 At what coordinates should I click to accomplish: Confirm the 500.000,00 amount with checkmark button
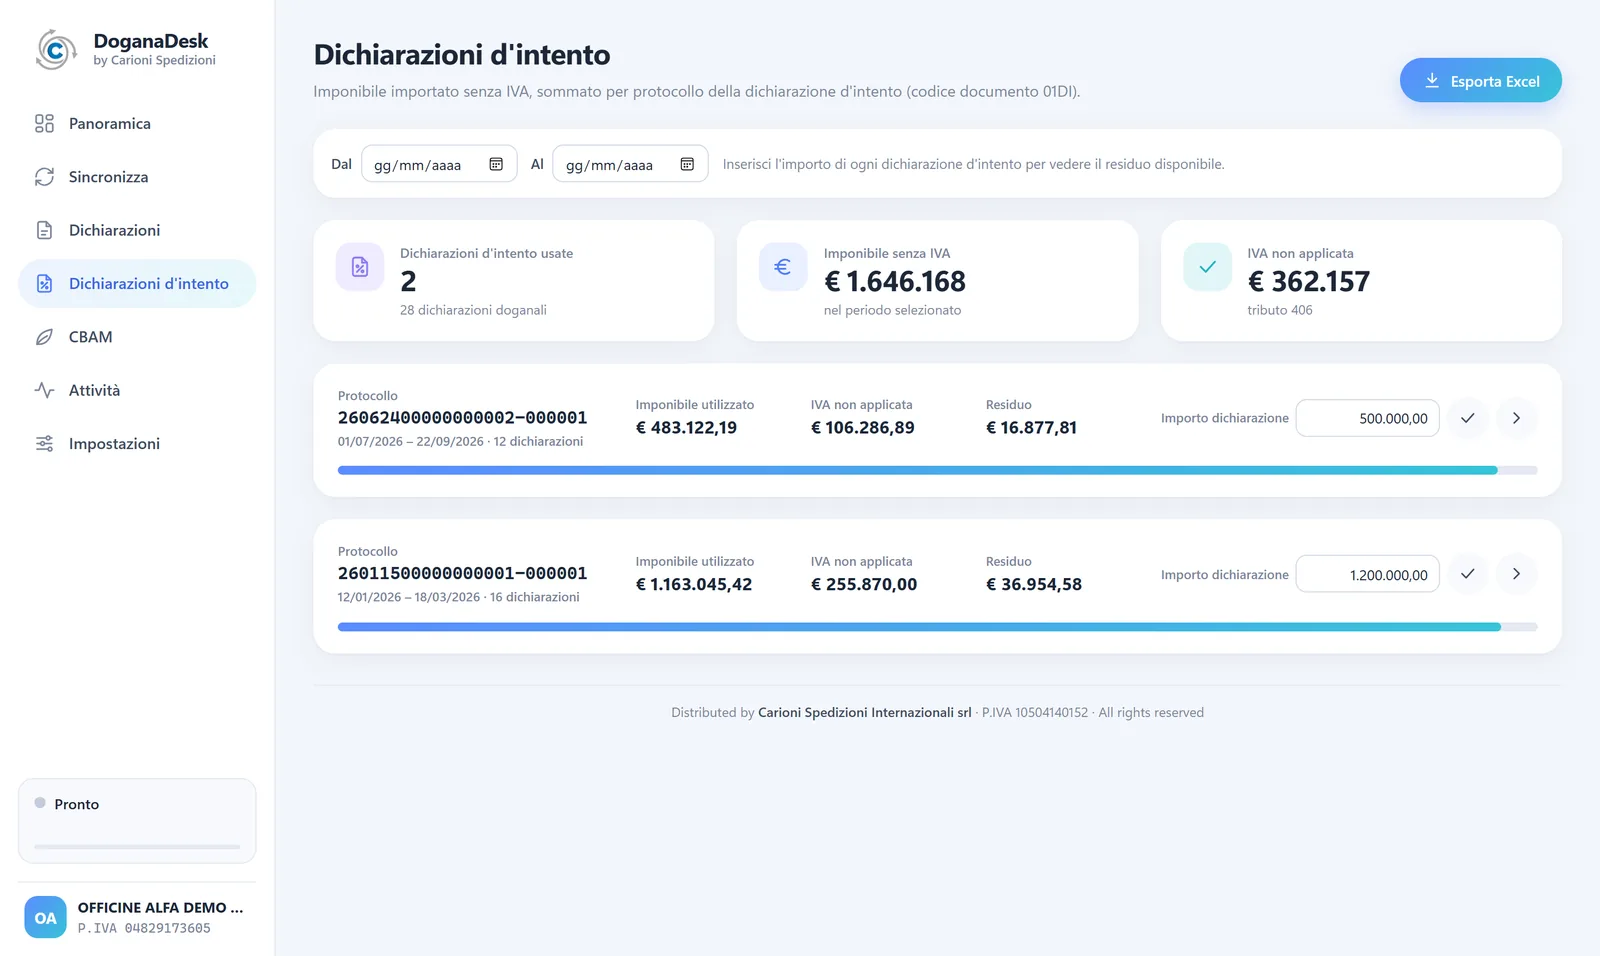click(1467, 418)
